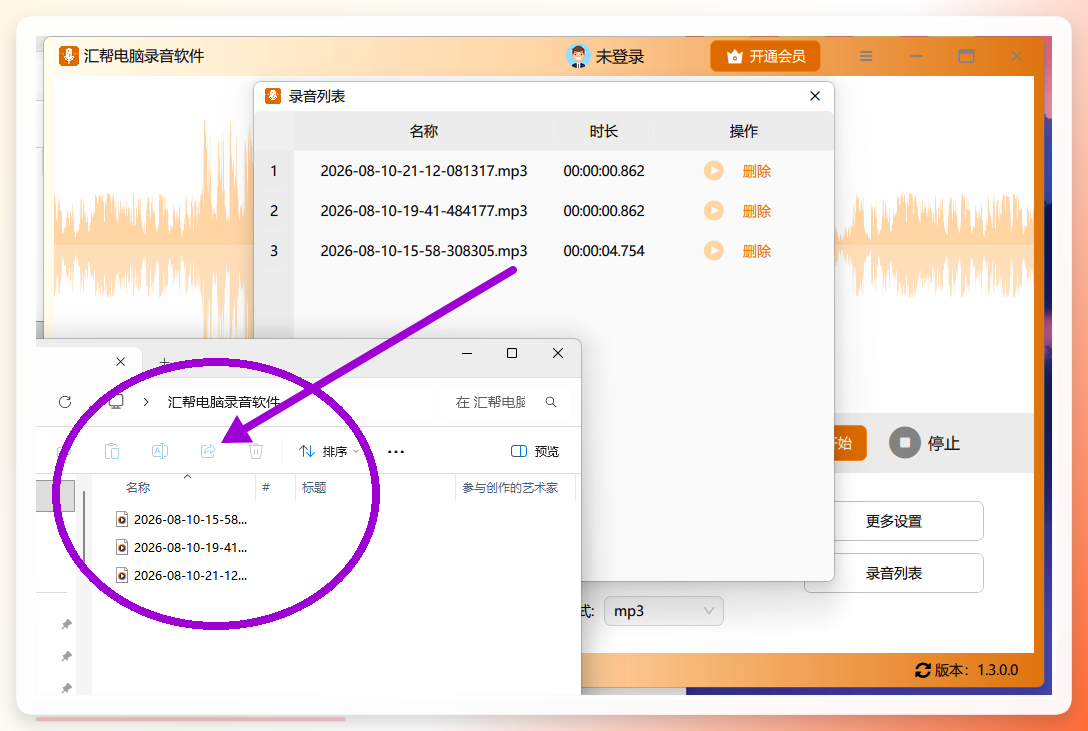Play recording 2026-08-10-19-41-484177.mp3
This screenshot has height=731, width=1088.
(x=713, y=211)
